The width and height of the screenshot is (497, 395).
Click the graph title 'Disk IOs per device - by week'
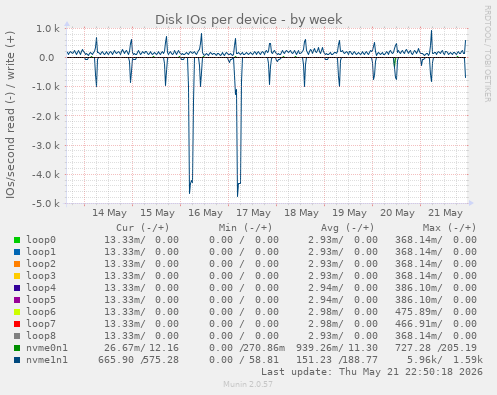(x=249, y=20)
